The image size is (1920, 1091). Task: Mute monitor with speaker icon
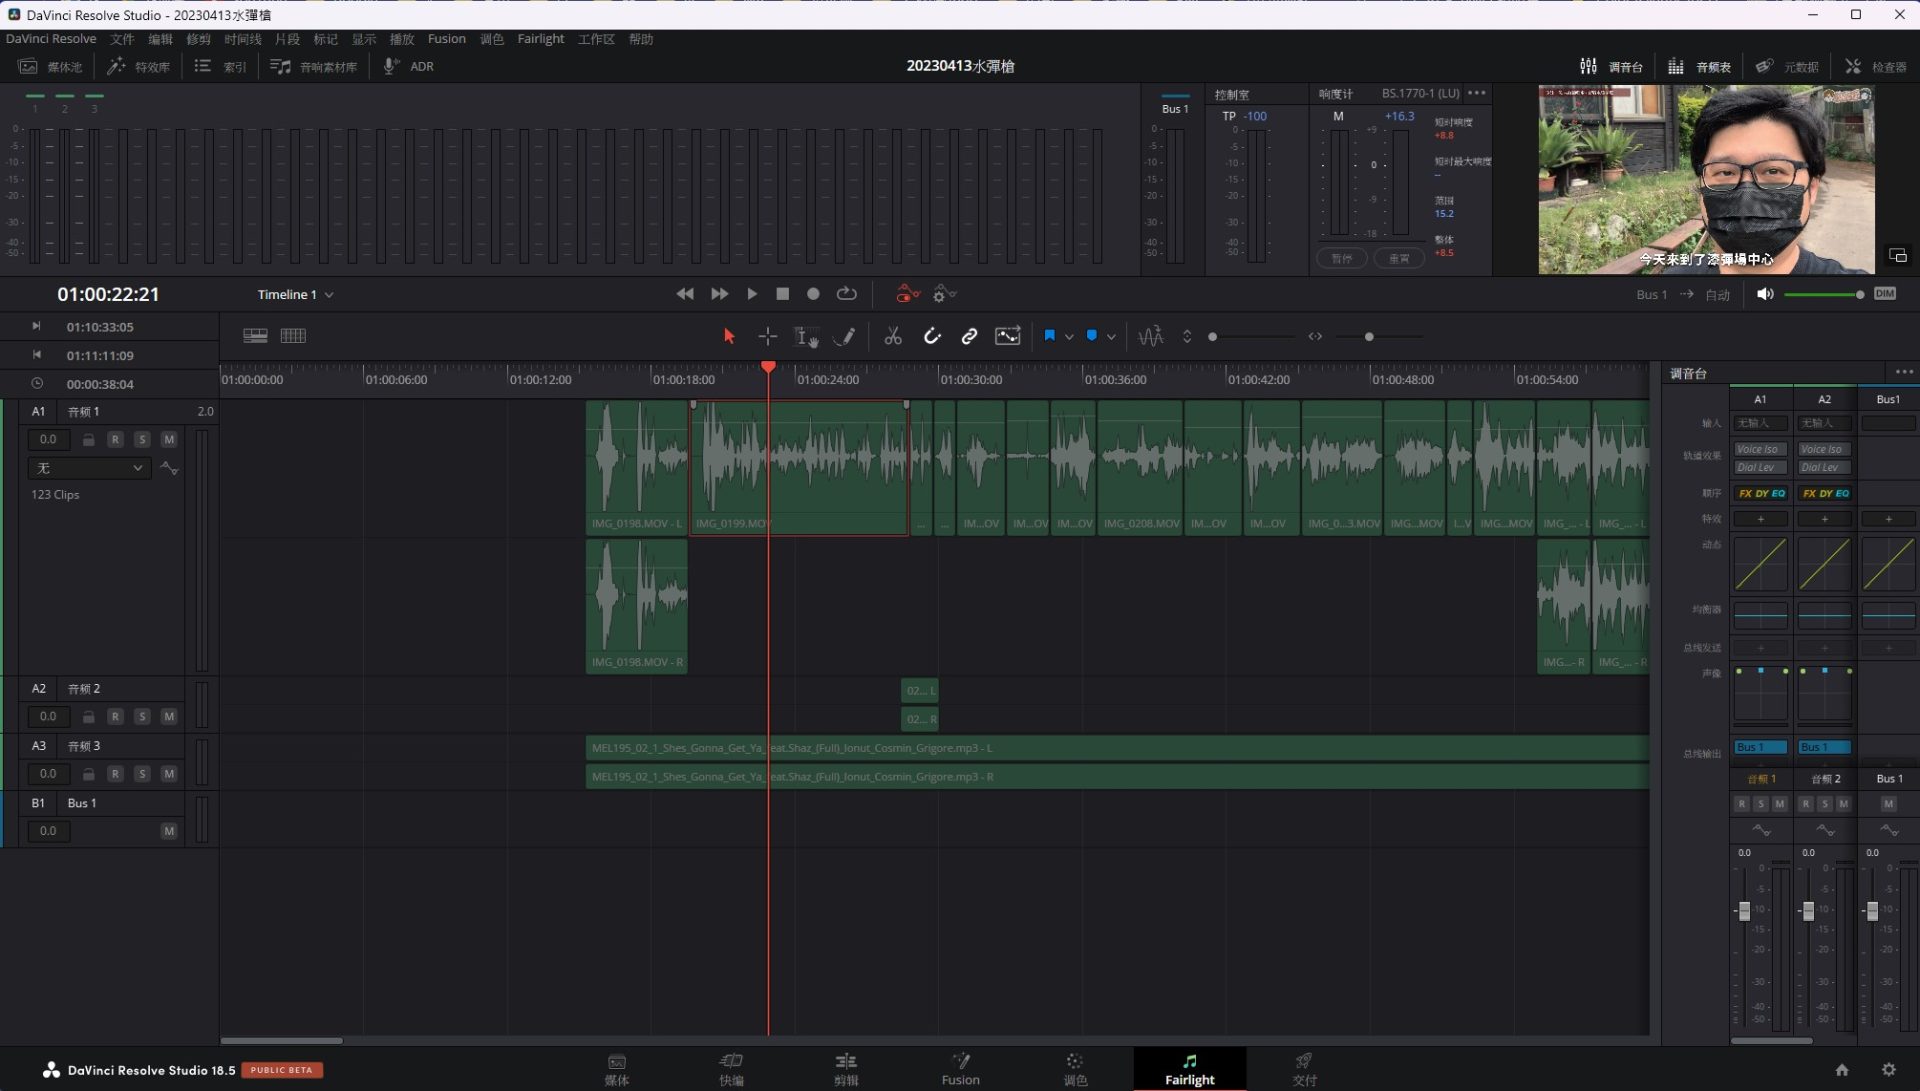(x=1765, y=294)
